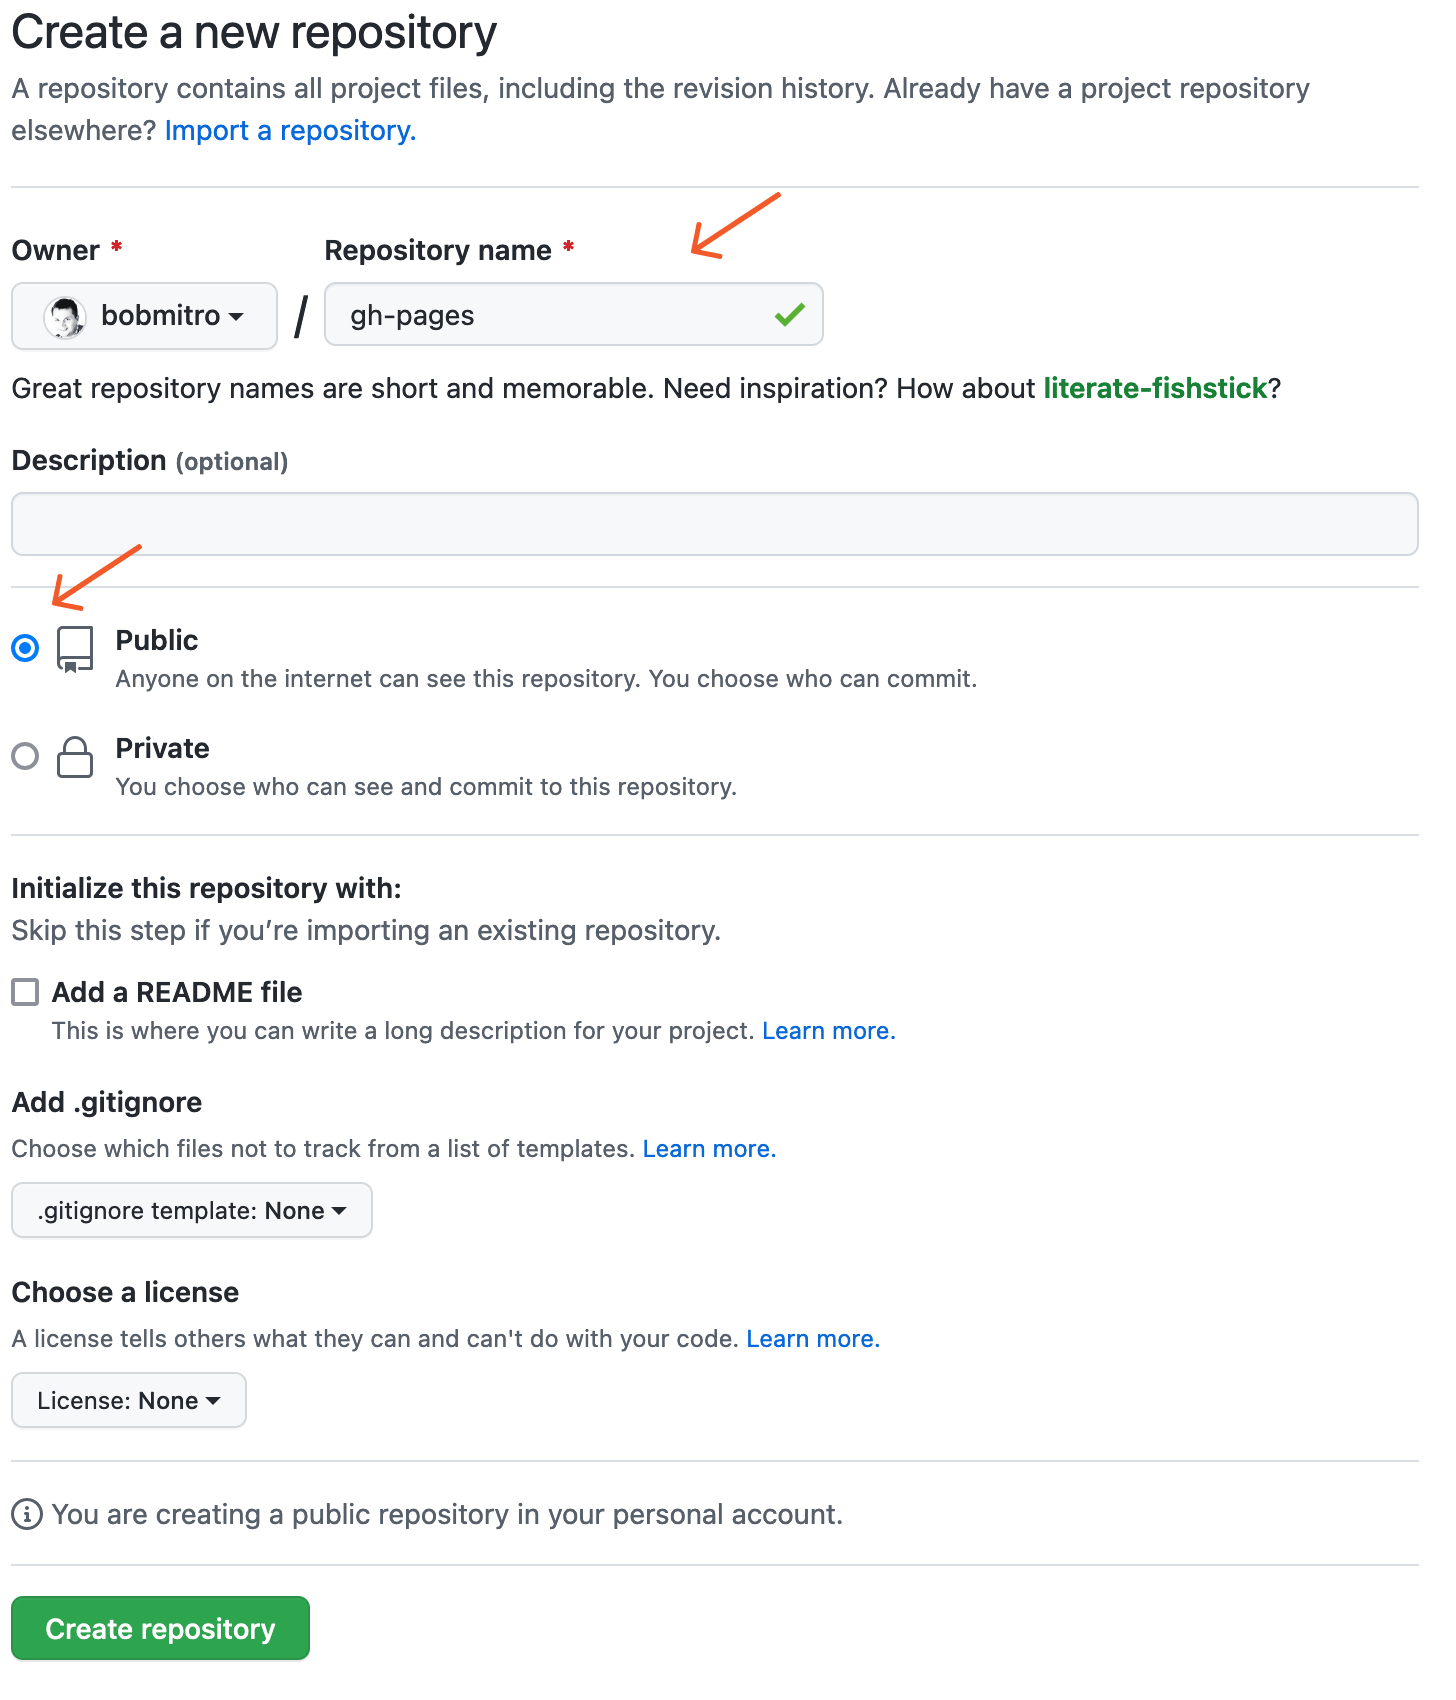Open the Import a repository link

click(x=288, y=130)
